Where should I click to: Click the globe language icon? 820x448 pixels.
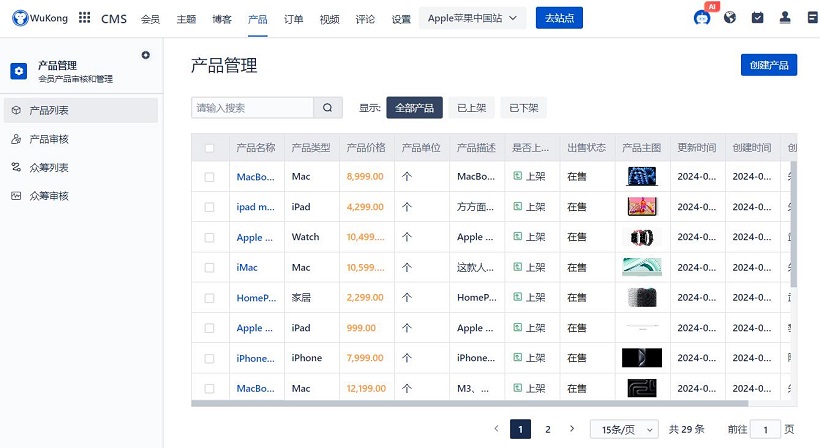coord(730,18)
